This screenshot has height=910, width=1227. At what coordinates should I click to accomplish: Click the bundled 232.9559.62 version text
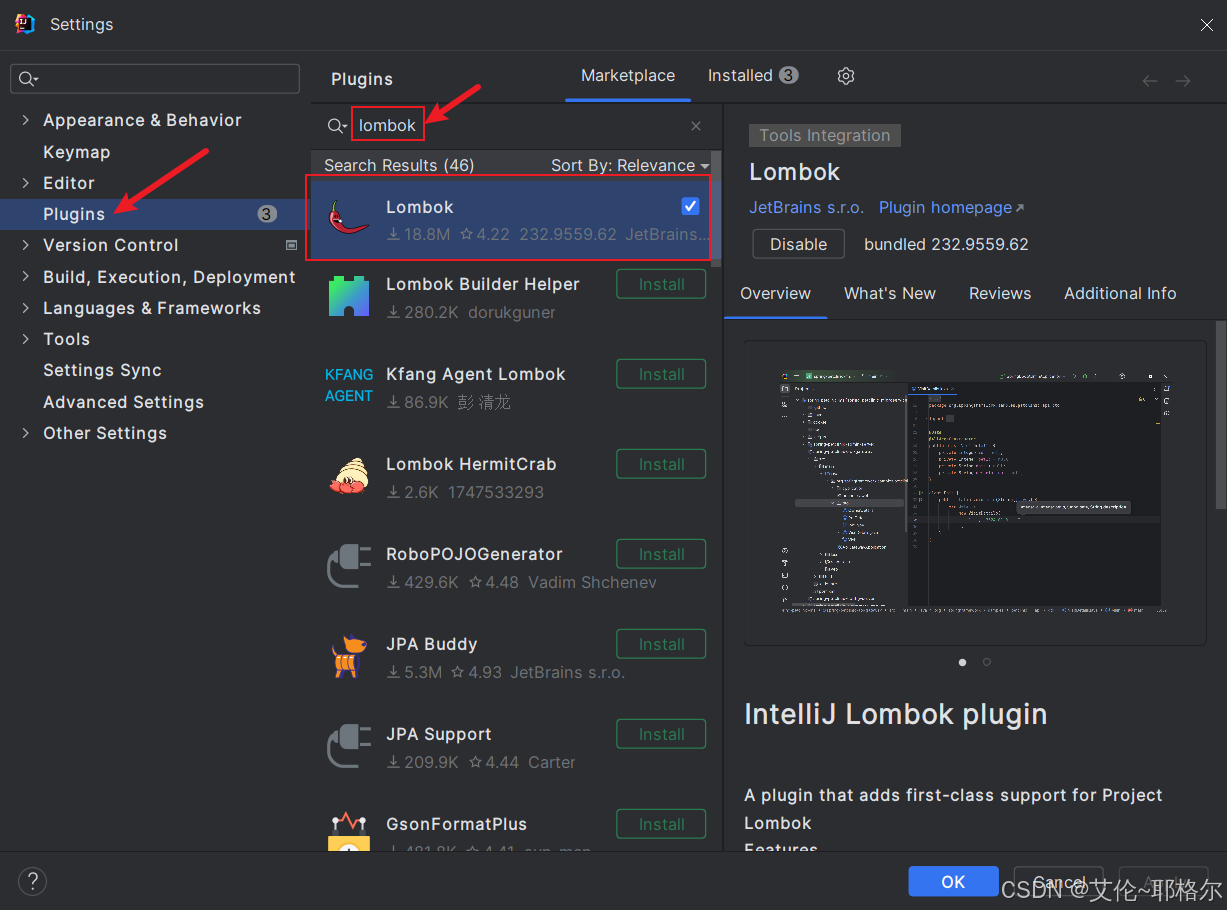pos(946,244)
